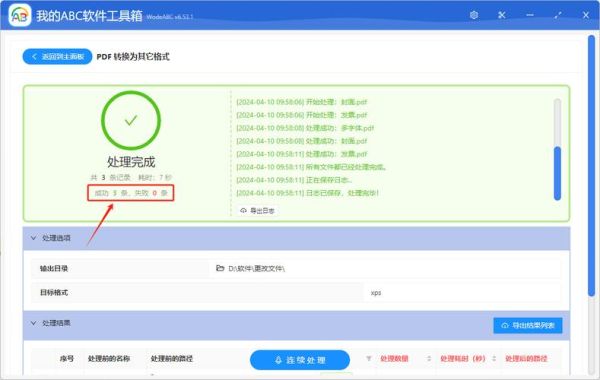Image resolution: width=600 pixels, height=380 pixels.
Task: Open the settings gear icon in title bar
Action: point(474,15)
